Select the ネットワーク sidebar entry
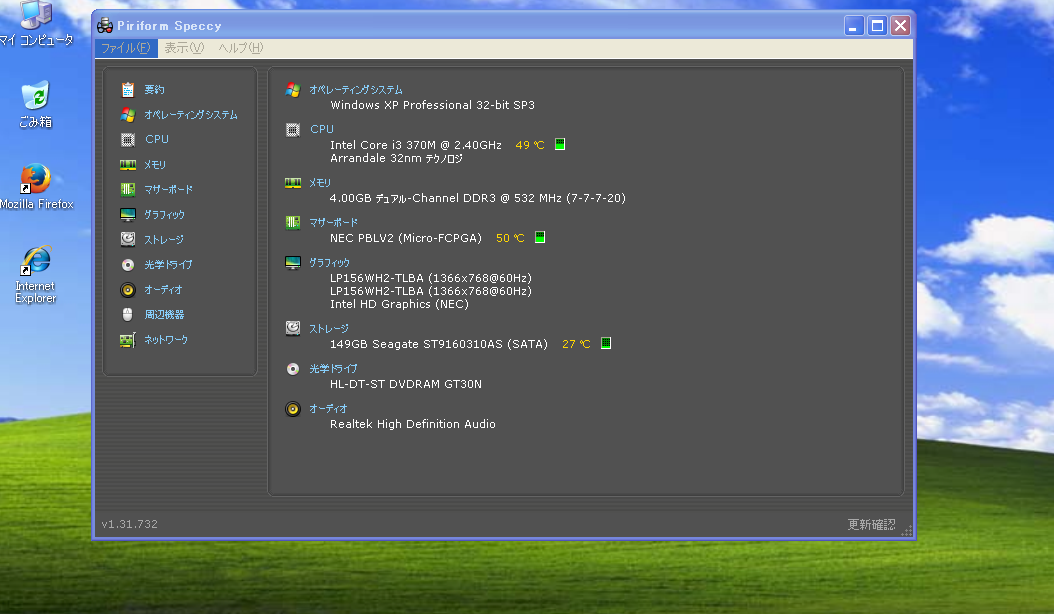The height and width of the screenshot is (614, 1054). coord(166,340)
